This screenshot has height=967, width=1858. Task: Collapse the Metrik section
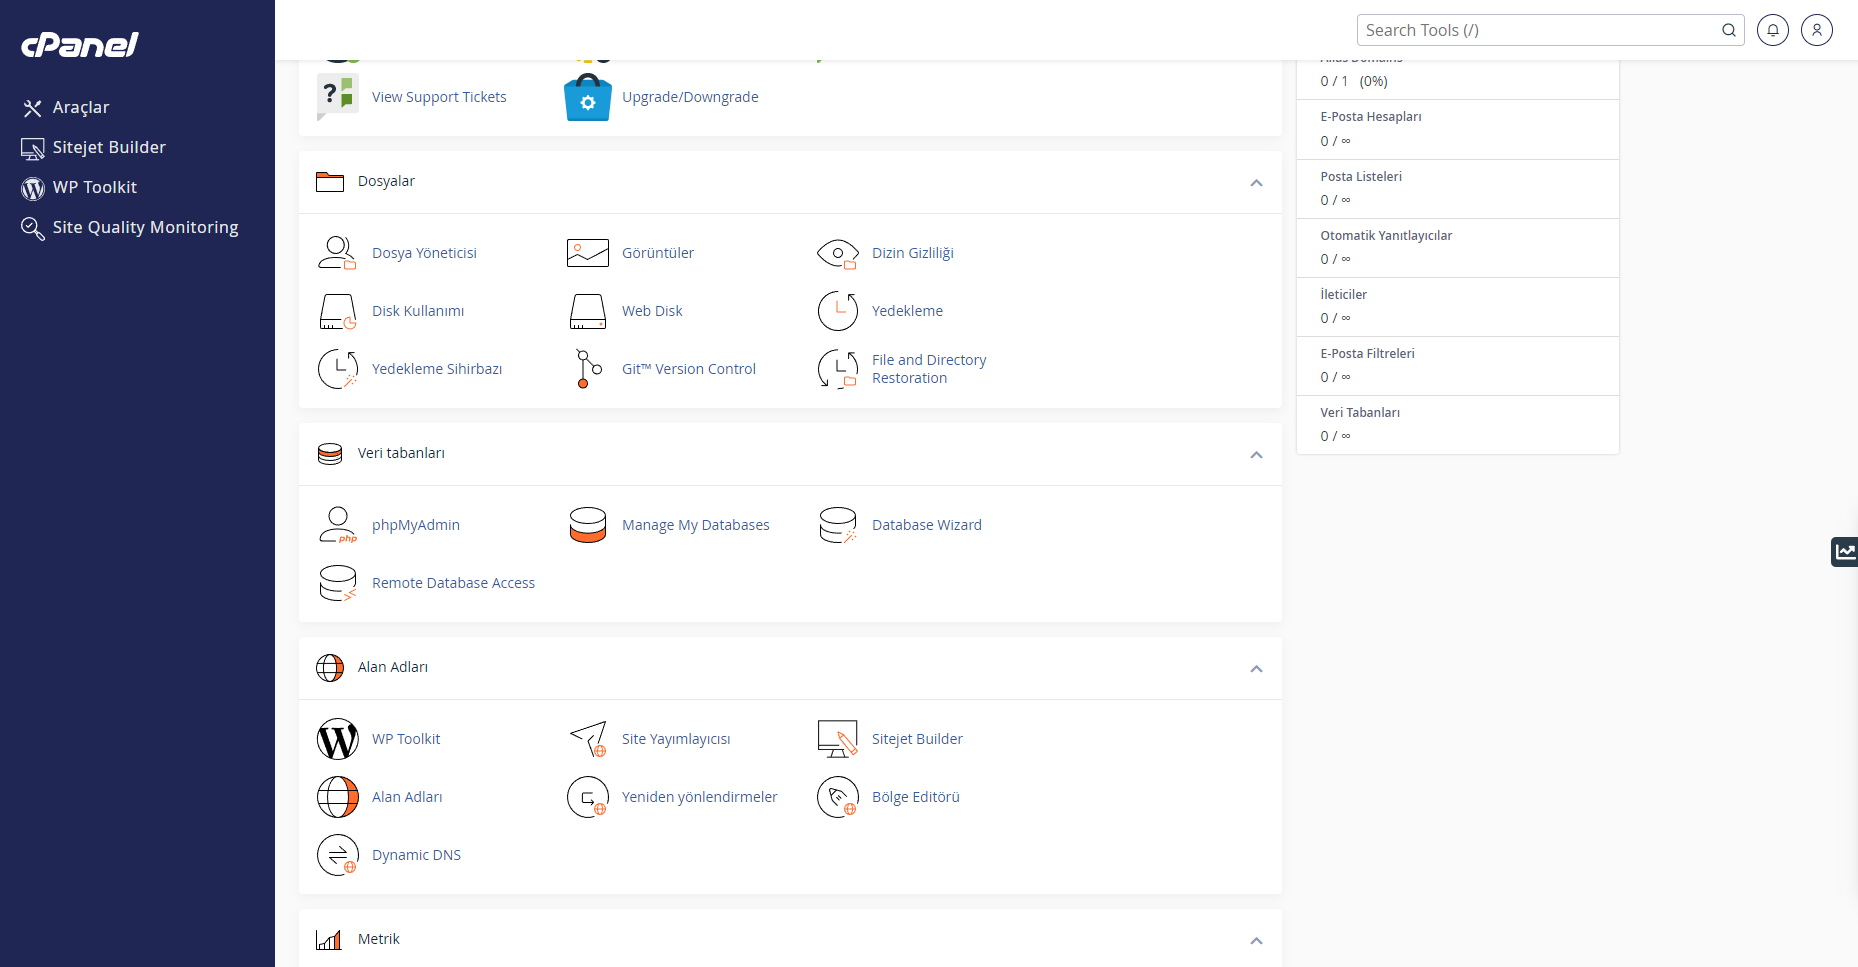[1256, 941]
